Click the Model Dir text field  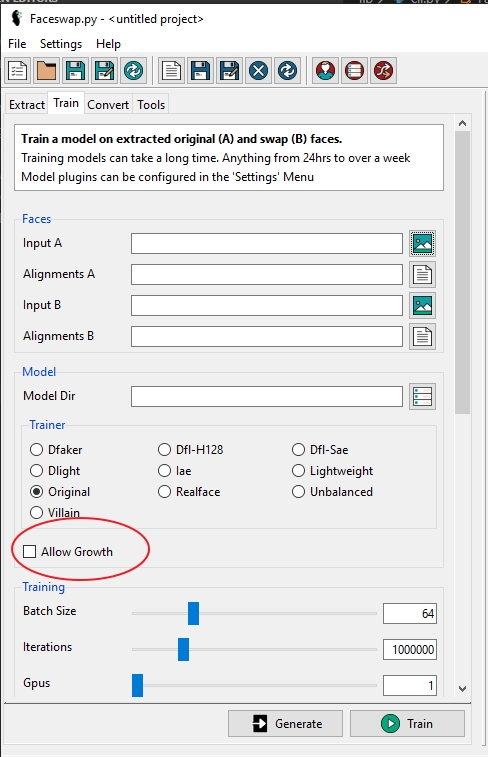[266, 396]
